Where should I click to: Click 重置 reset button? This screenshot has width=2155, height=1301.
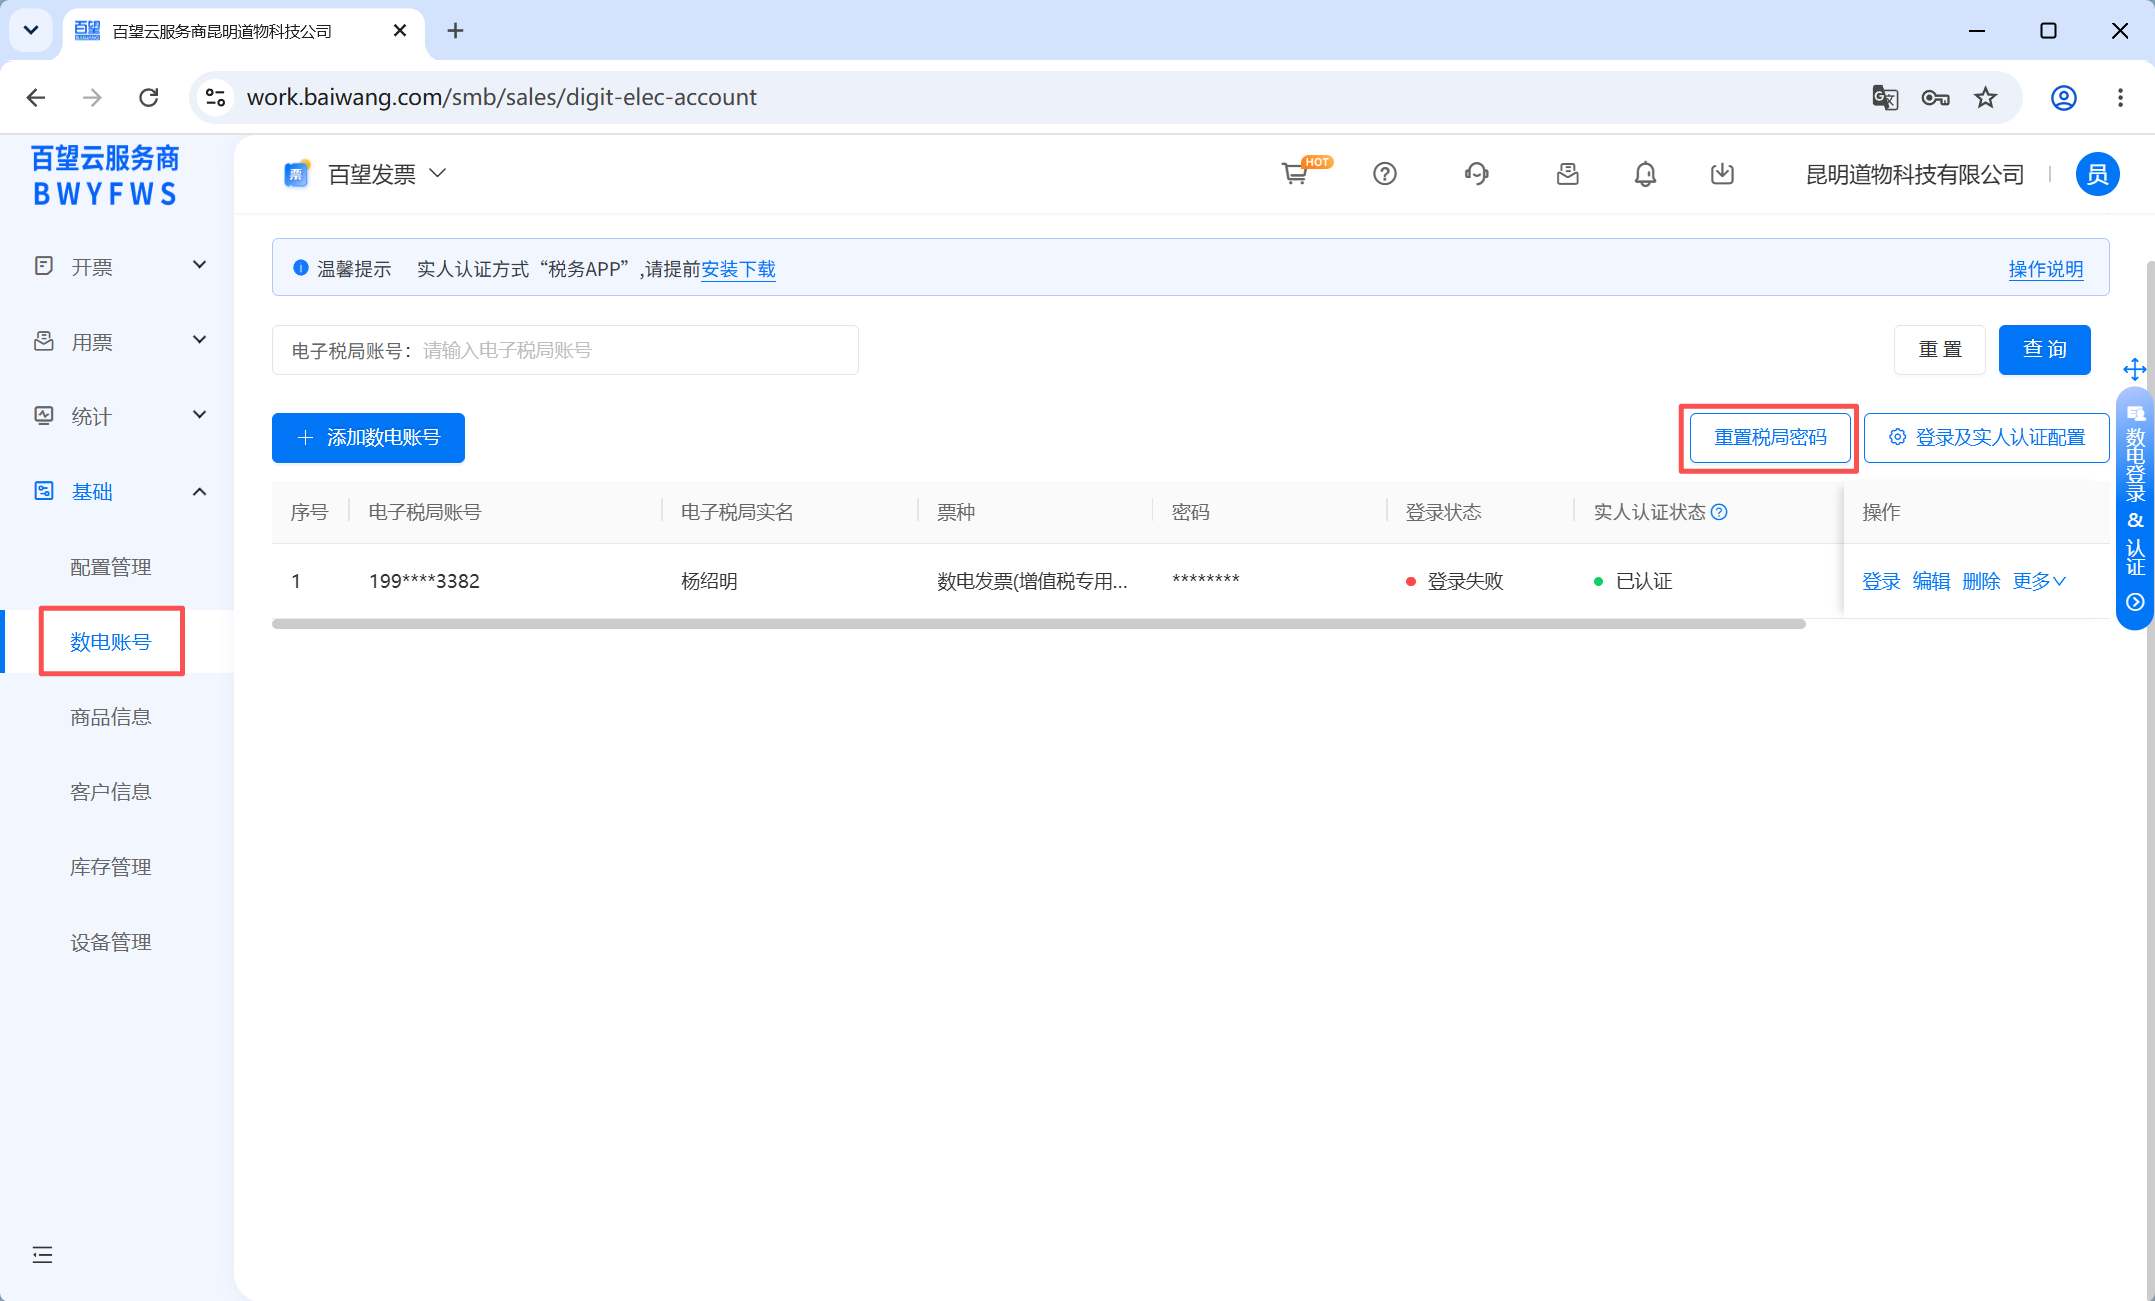click(1939, 350)
